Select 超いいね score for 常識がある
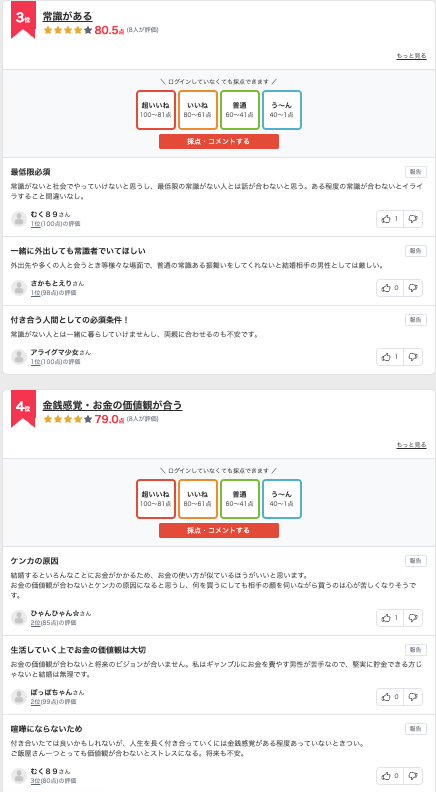 (156, 110)
